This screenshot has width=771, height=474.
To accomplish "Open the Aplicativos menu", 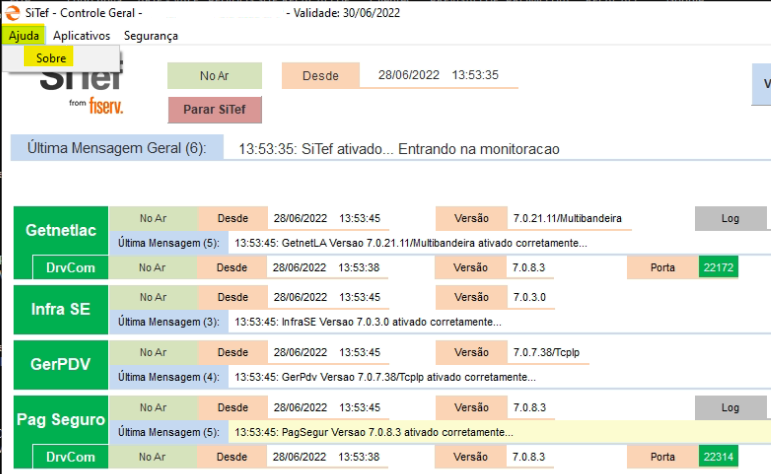I will [82, 36].
